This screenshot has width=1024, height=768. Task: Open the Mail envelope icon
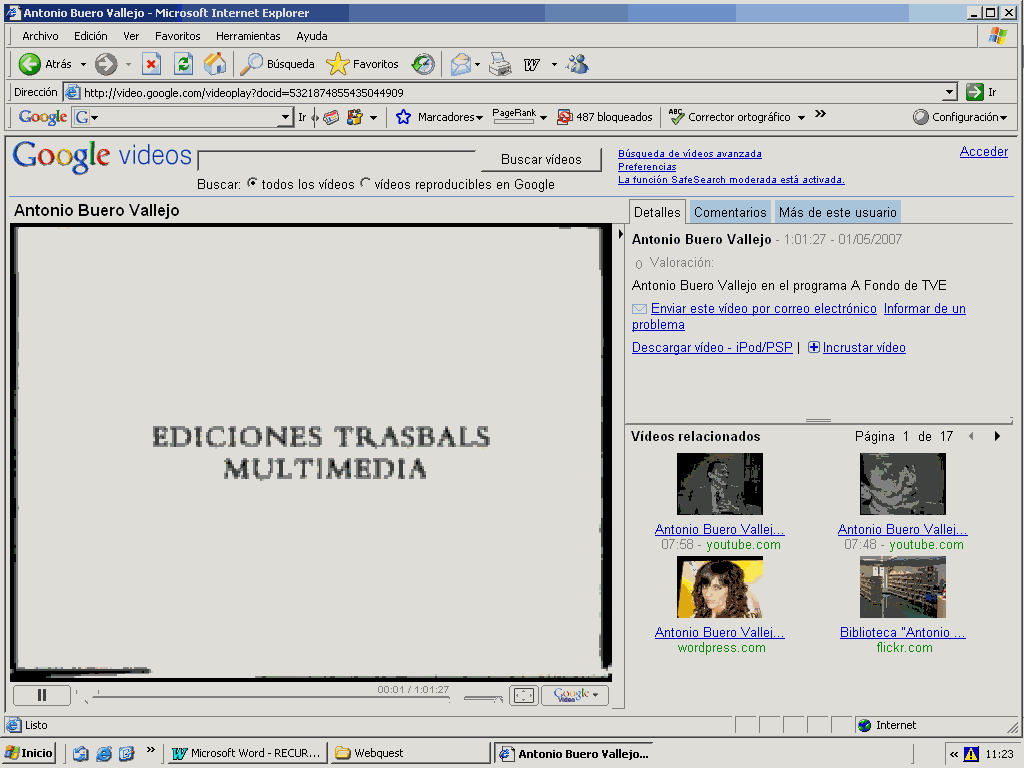(461, 64)
